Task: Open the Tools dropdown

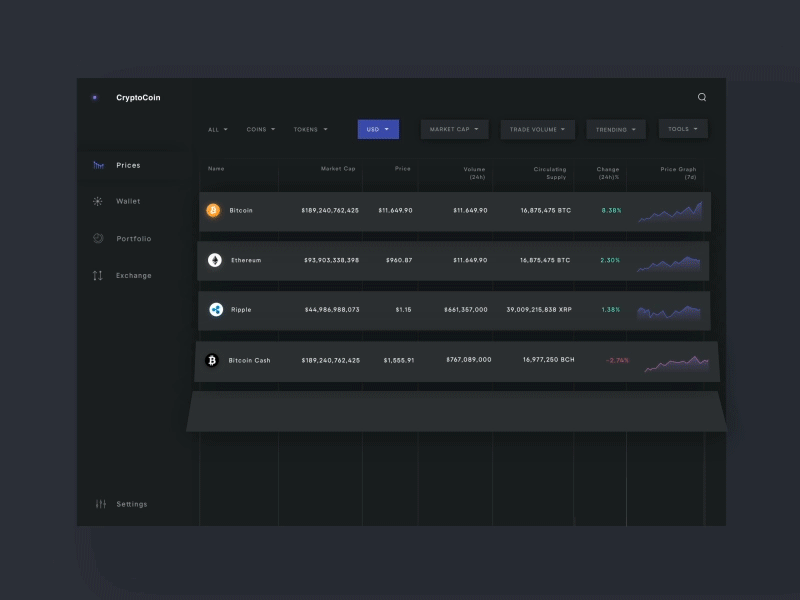Action: pyautogui.click(x=683, y=129)
